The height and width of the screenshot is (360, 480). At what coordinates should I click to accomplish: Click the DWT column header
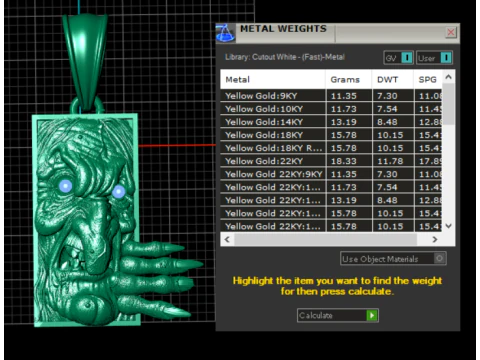click(393, 79)
